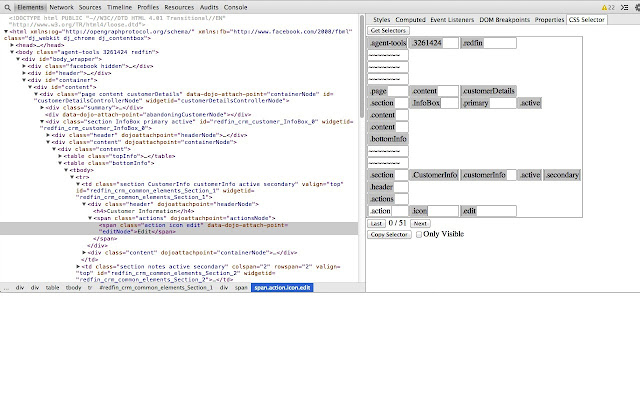Select the h4 Customer Information row
Screen dimensions: 640x400
(144, 211)
